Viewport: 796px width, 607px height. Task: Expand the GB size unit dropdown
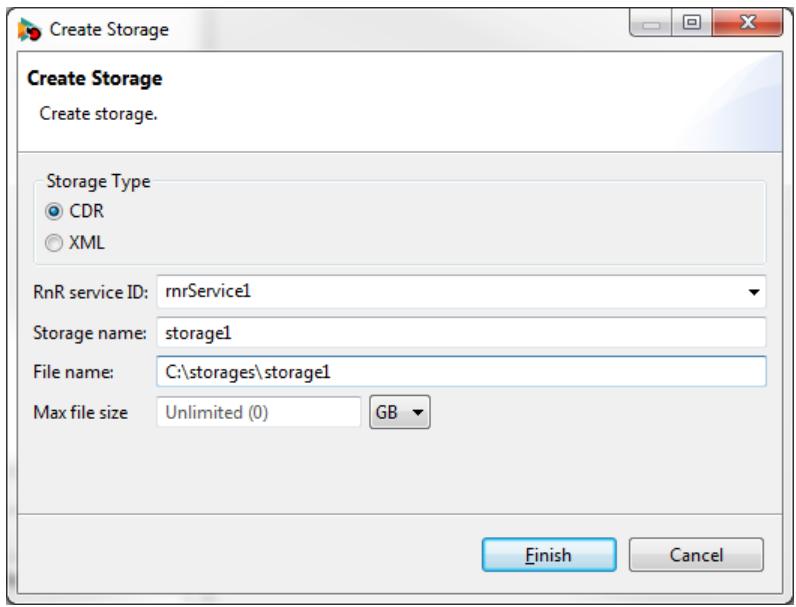400,412
